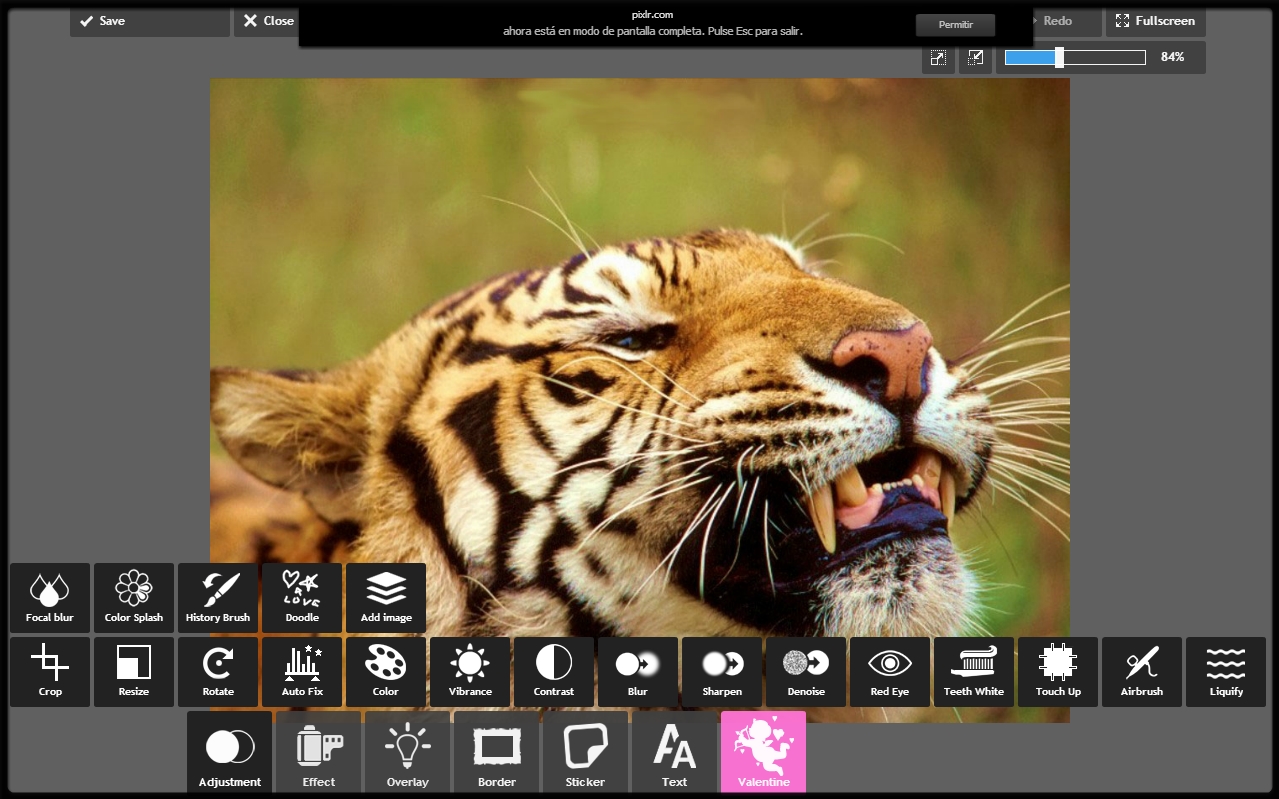Viewport: 1279px width, 799px height.
Task: Open the Overlay category
Action: 407,752
